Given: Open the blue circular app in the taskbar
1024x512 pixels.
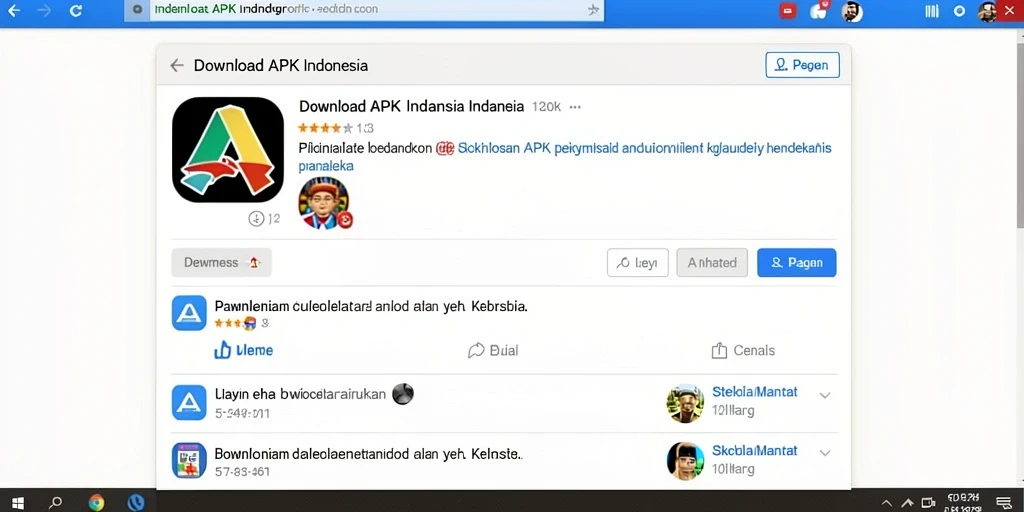Looking at the screenshot, I should tap(136, 502).
